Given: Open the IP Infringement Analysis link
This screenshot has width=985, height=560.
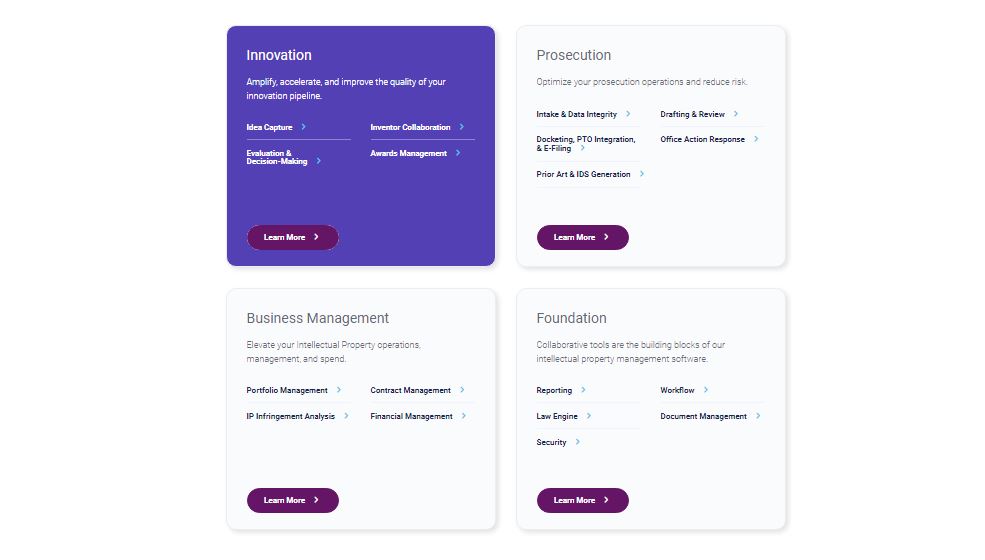Looking at the screenshot, I should tap(290, 416).
